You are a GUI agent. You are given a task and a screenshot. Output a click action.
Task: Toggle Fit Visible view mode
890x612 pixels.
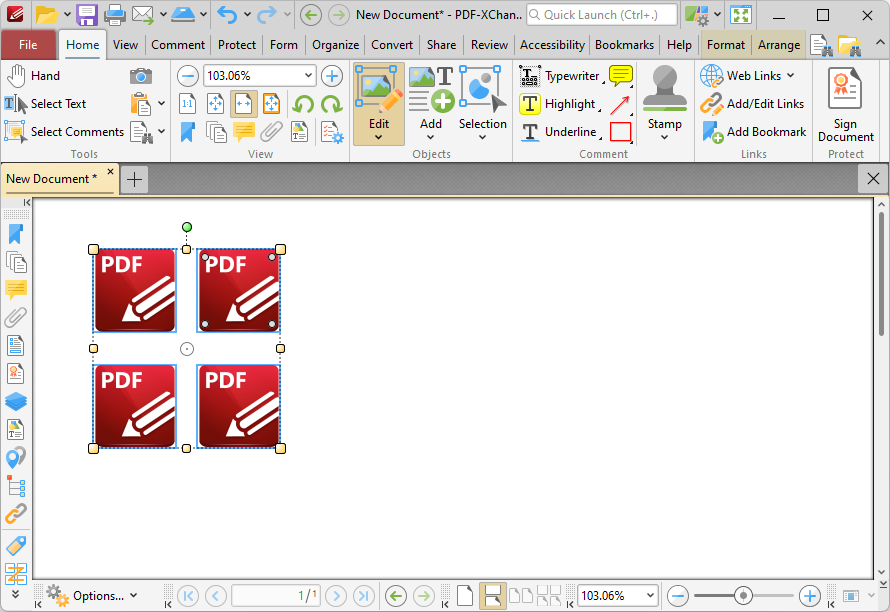pos(271,104)
